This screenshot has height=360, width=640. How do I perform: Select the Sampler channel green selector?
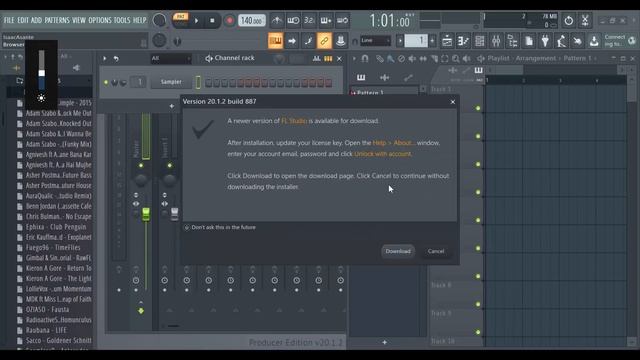pyautogui.click(x=198, y=82)
